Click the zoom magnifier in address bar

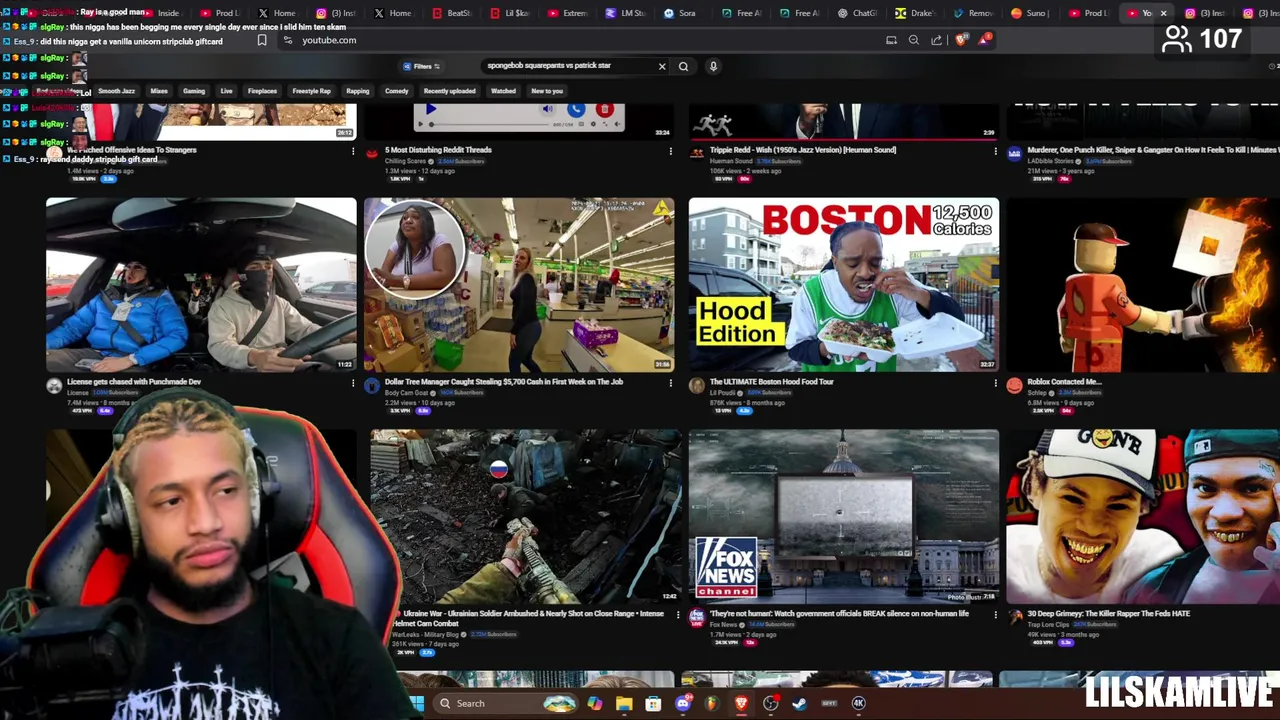point(913,40)
